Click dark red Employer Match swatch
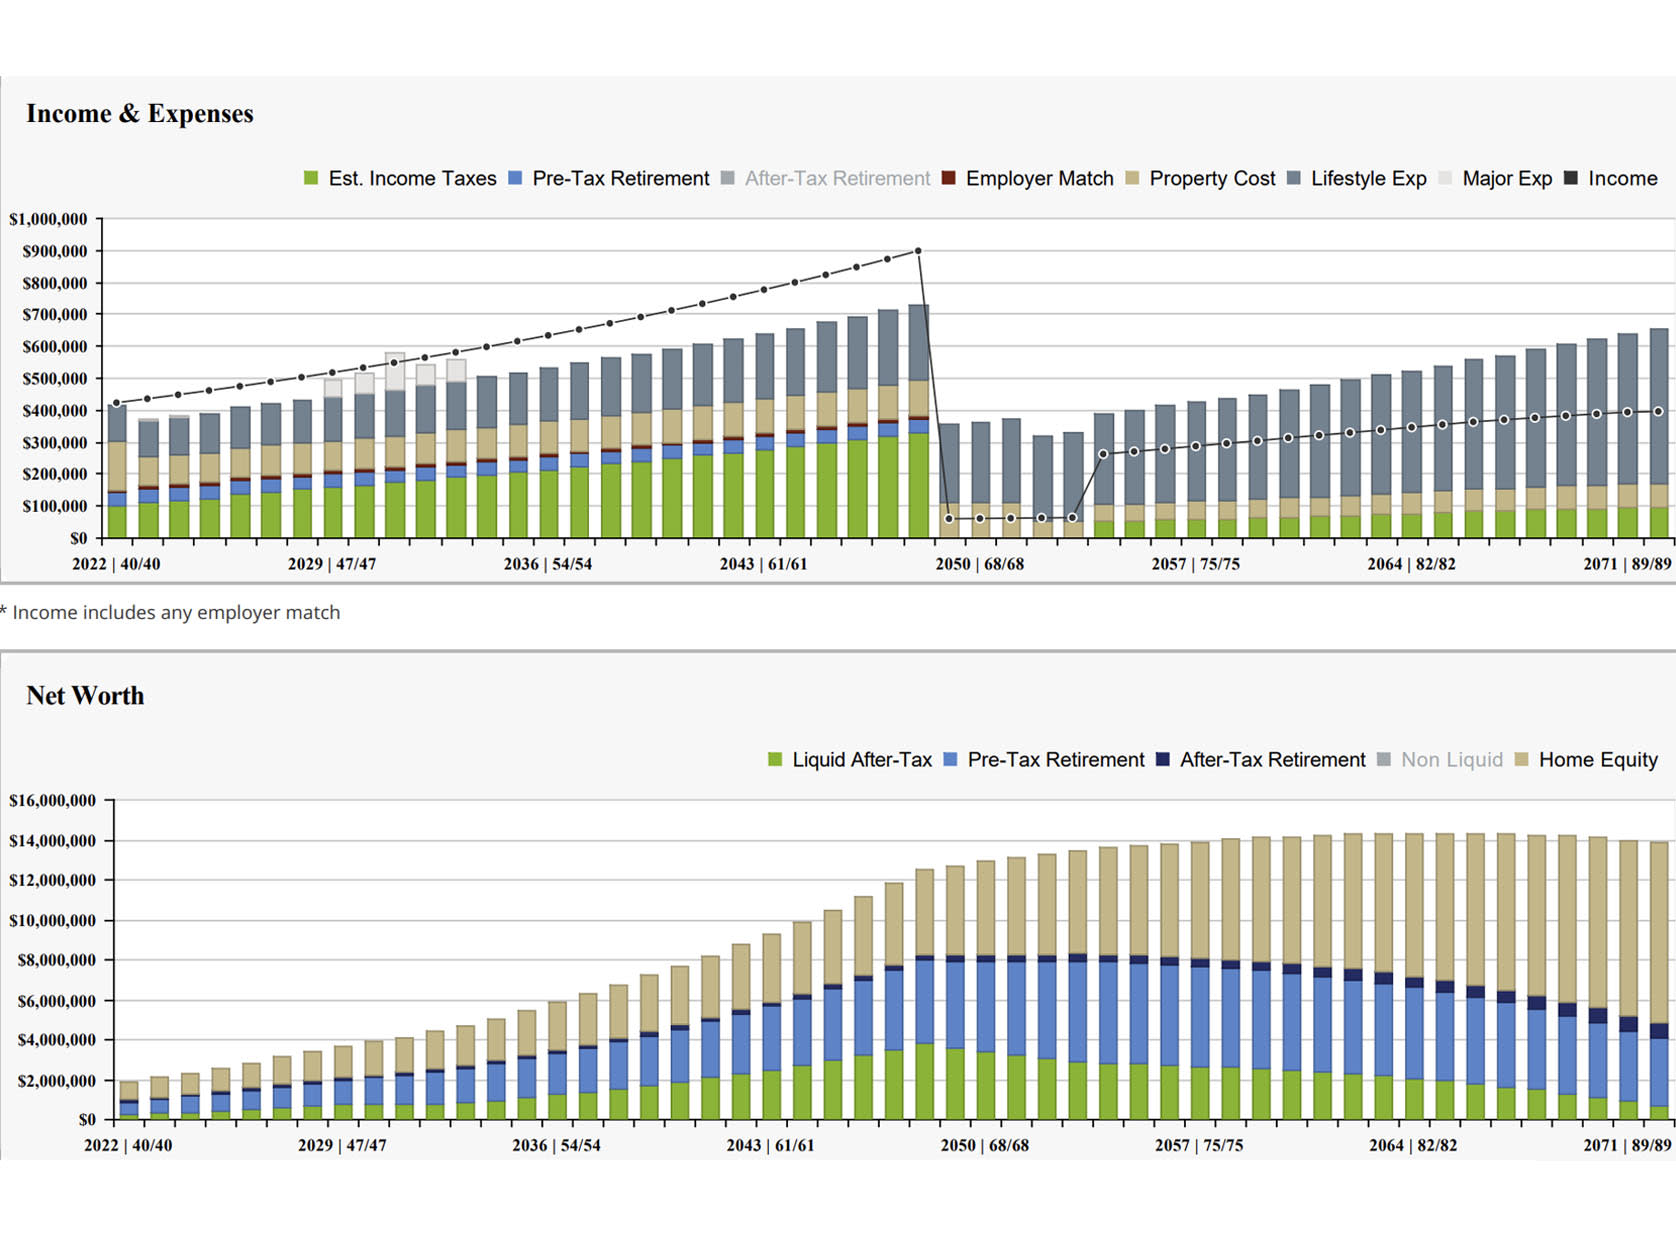Image resolution: width=1676 pixels, height=1244 pixels. pos(949,178)
